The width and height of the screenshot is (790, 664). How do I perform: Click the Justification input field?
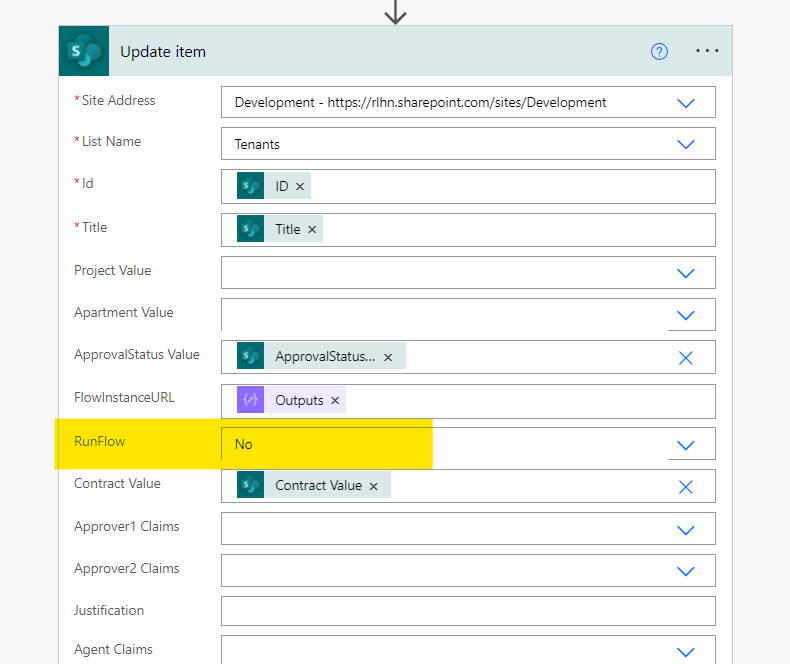(x=467, y=611)
